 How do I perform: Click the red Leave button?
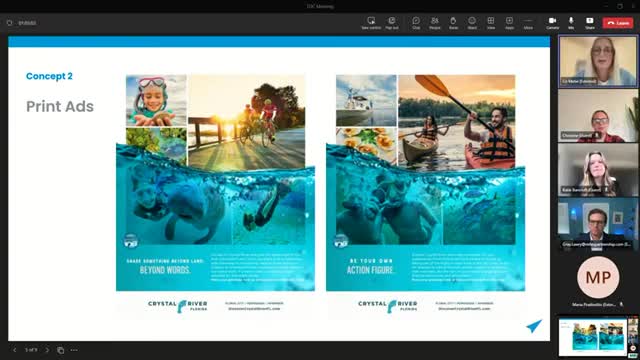tap(618, 23)
